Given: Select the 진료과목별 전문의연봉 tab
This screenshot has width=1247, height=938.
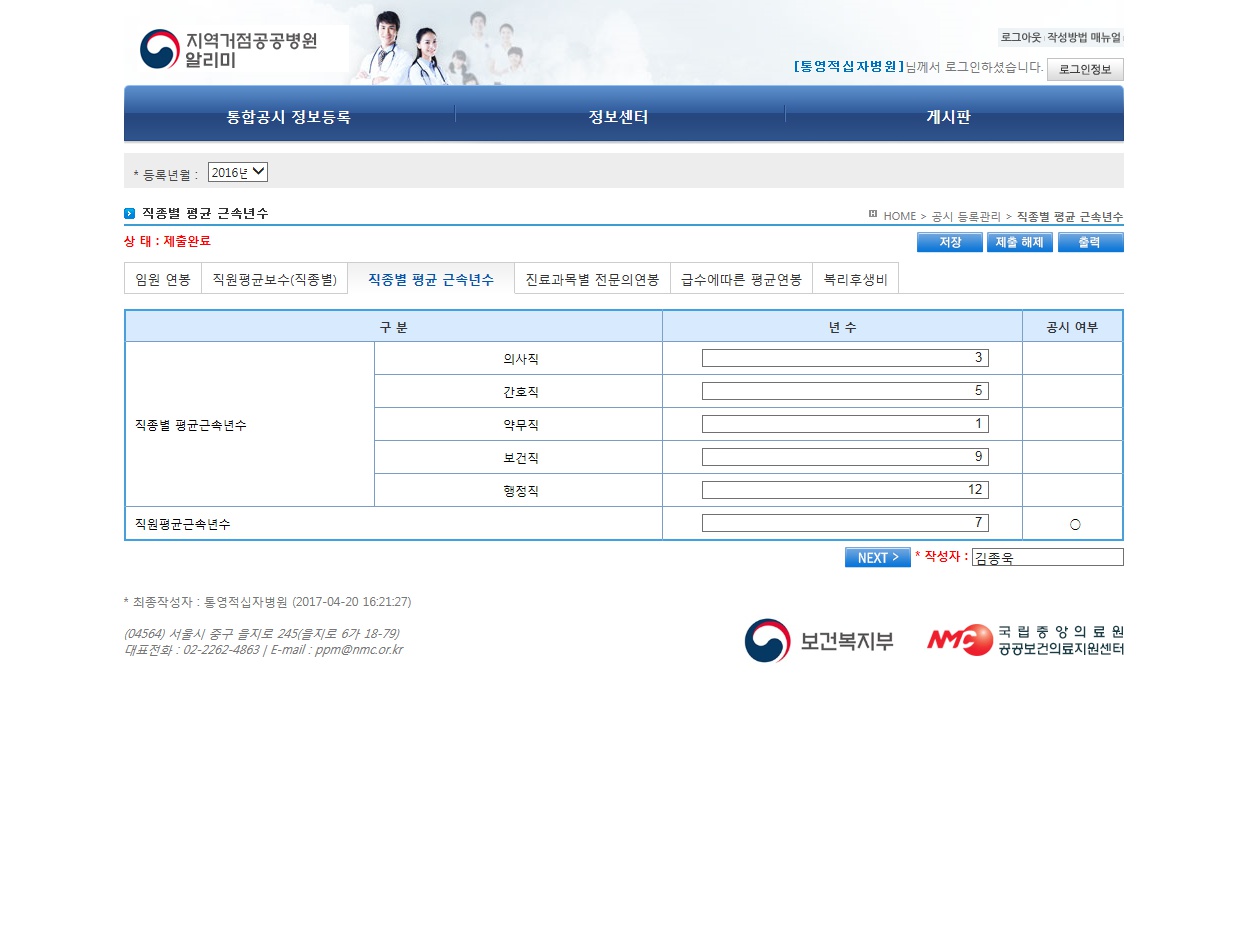Looking at the screenshot, I should pyautogui.click(x=592, y=279).
